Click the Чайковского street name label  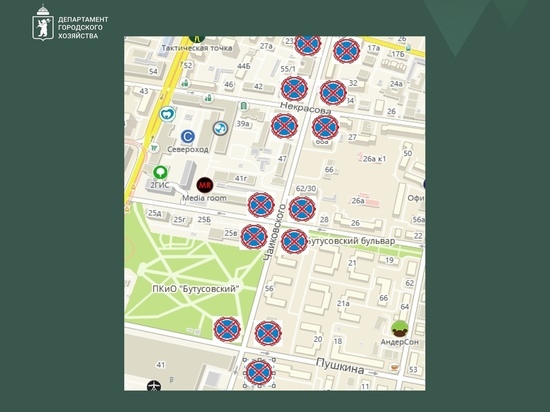(273, 232)
